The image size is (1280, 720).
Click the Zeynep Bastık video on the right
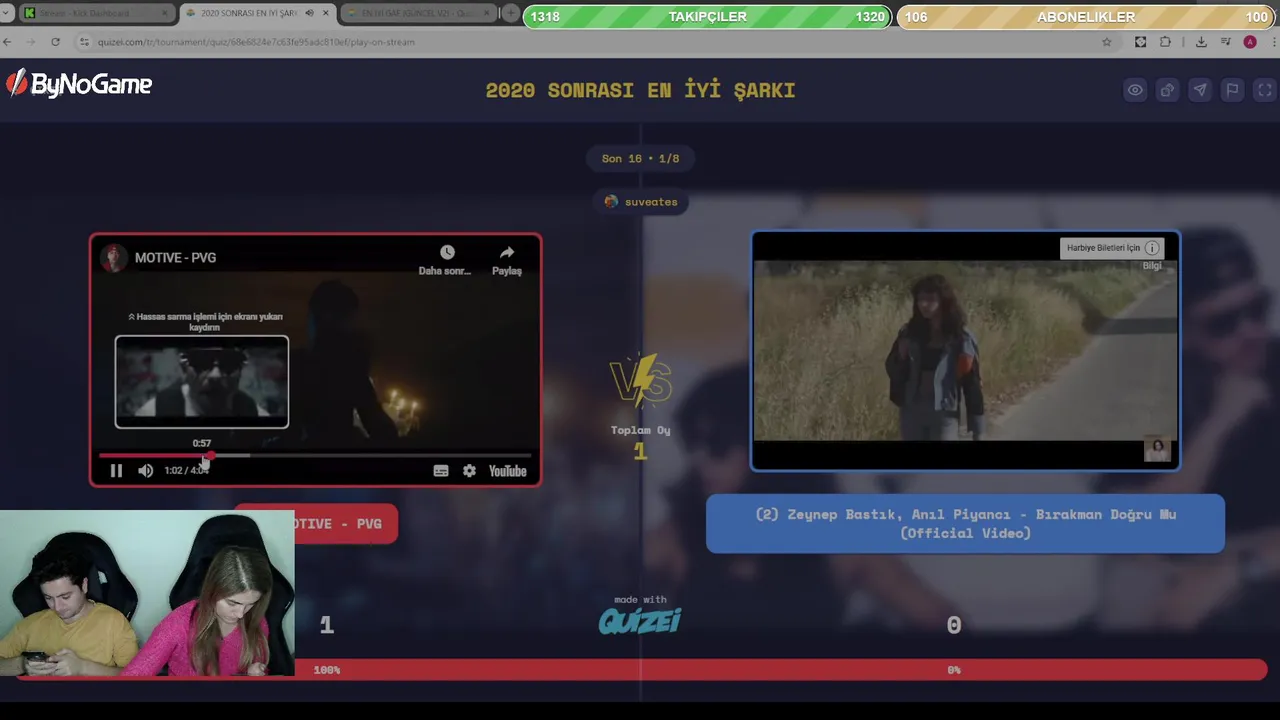[x=965, y=350]
